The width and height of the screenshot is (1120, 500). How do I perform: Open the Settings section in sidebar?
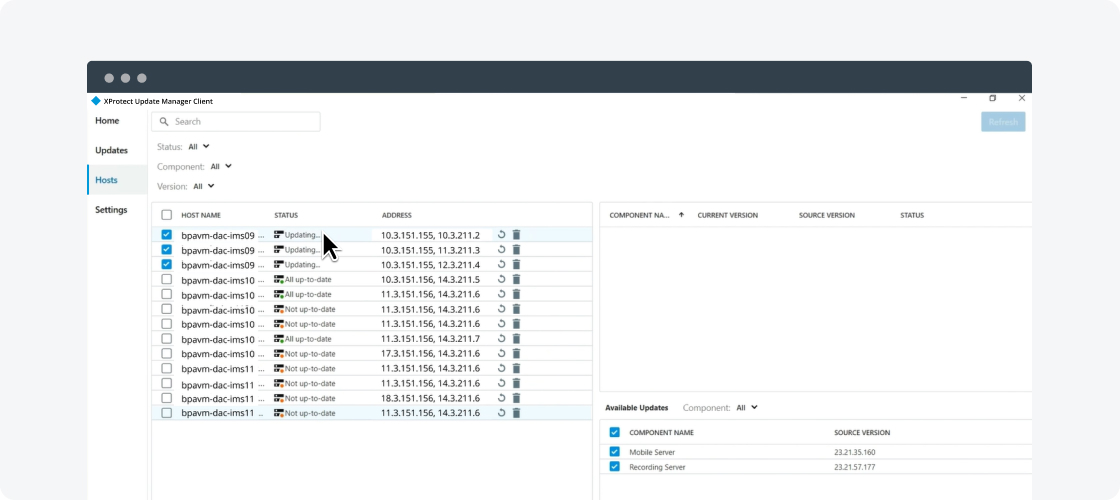coord(111,210)
